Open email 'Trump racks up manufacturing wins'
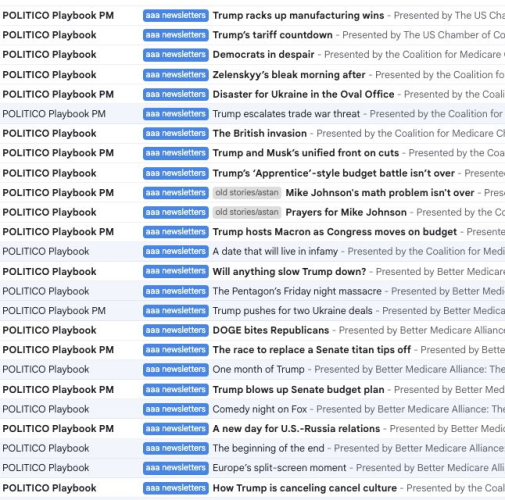 [298, 16]
